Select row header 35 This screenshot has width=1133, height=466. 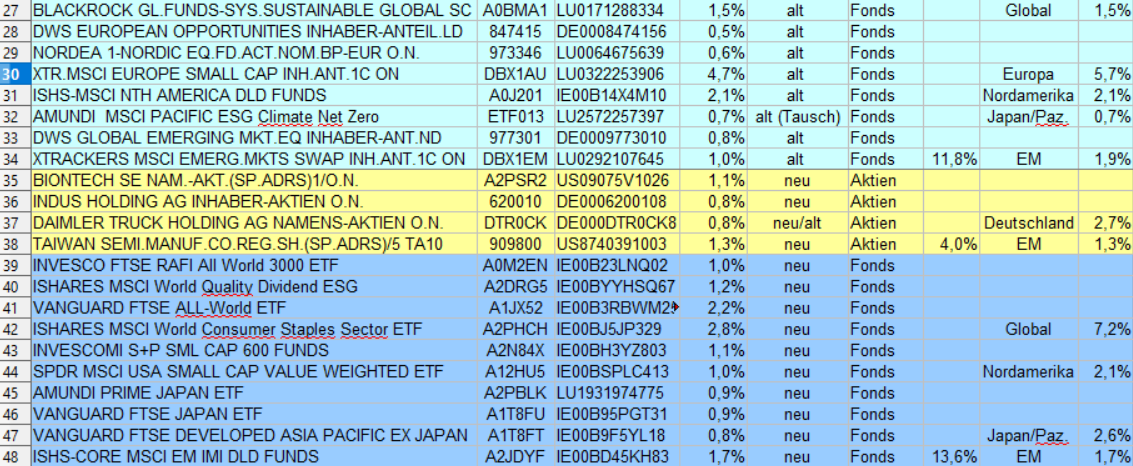14,181
